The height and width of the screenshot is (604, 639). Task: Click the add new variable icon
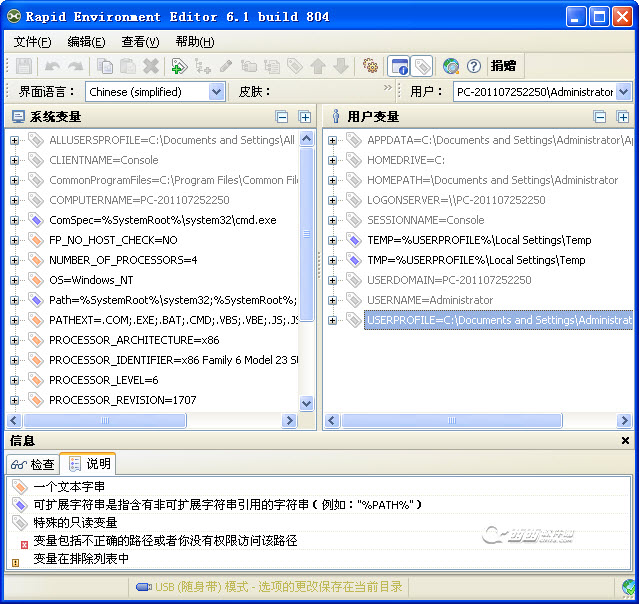pyautogui.click(x=179, y=66)
